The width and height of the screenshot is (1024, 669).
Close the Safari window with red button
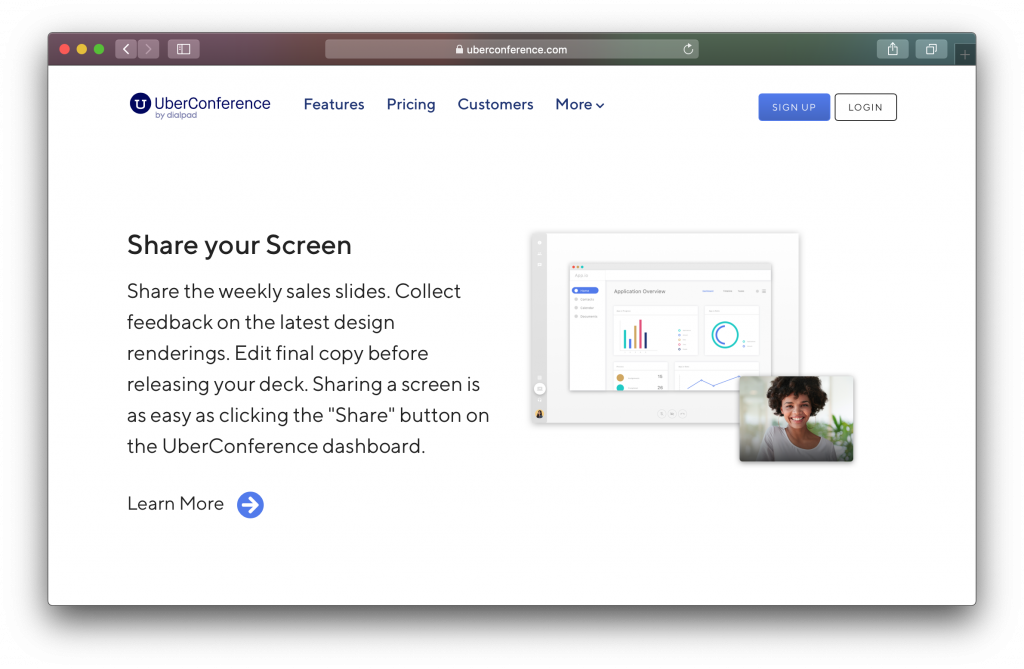click(64, 49)
